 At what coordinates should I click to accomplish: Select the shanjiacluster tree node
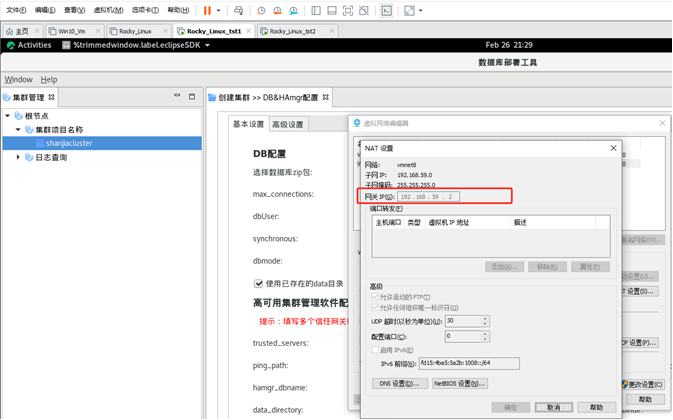(x=68, y=143)
